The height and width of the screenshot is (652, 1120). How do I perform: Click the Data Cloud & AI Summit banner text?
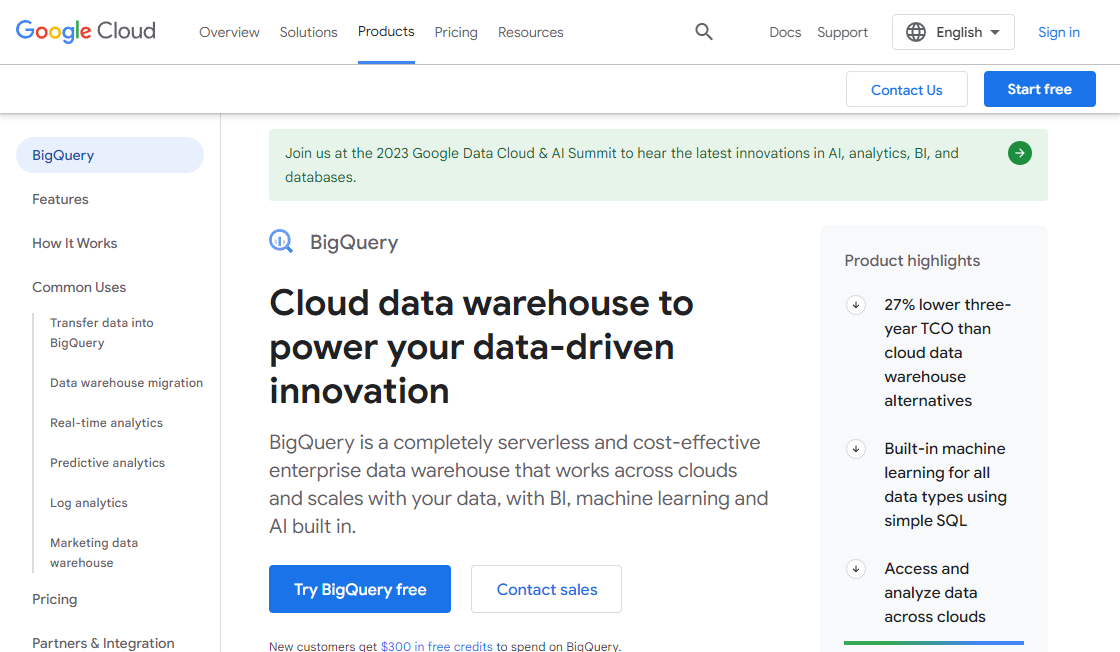621,165
